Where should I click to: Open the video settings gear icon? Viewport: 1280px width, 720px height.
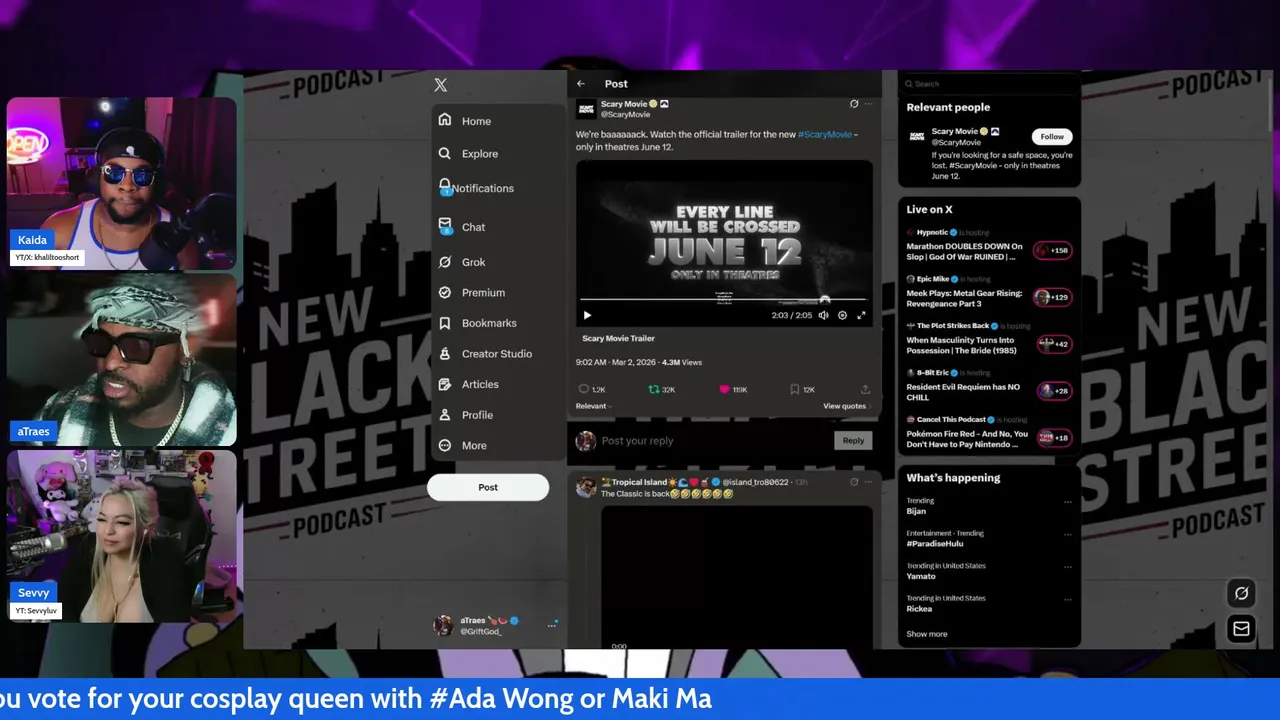click(x=842, y=315)
